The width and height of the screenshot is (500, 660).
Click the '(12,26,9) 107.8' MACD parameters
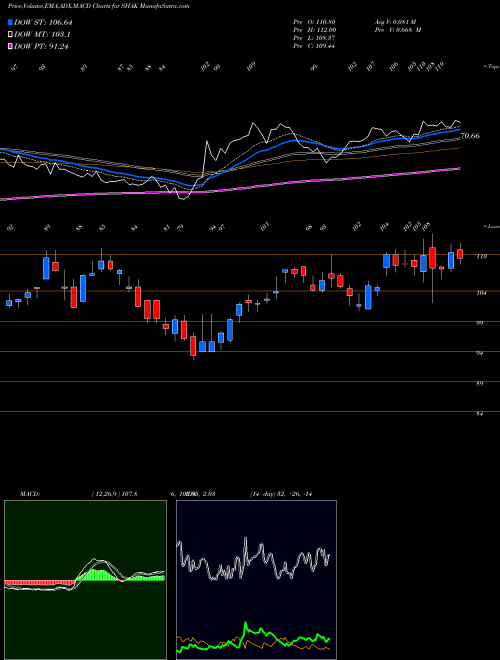pyautogui.click(x=114, y=494)
